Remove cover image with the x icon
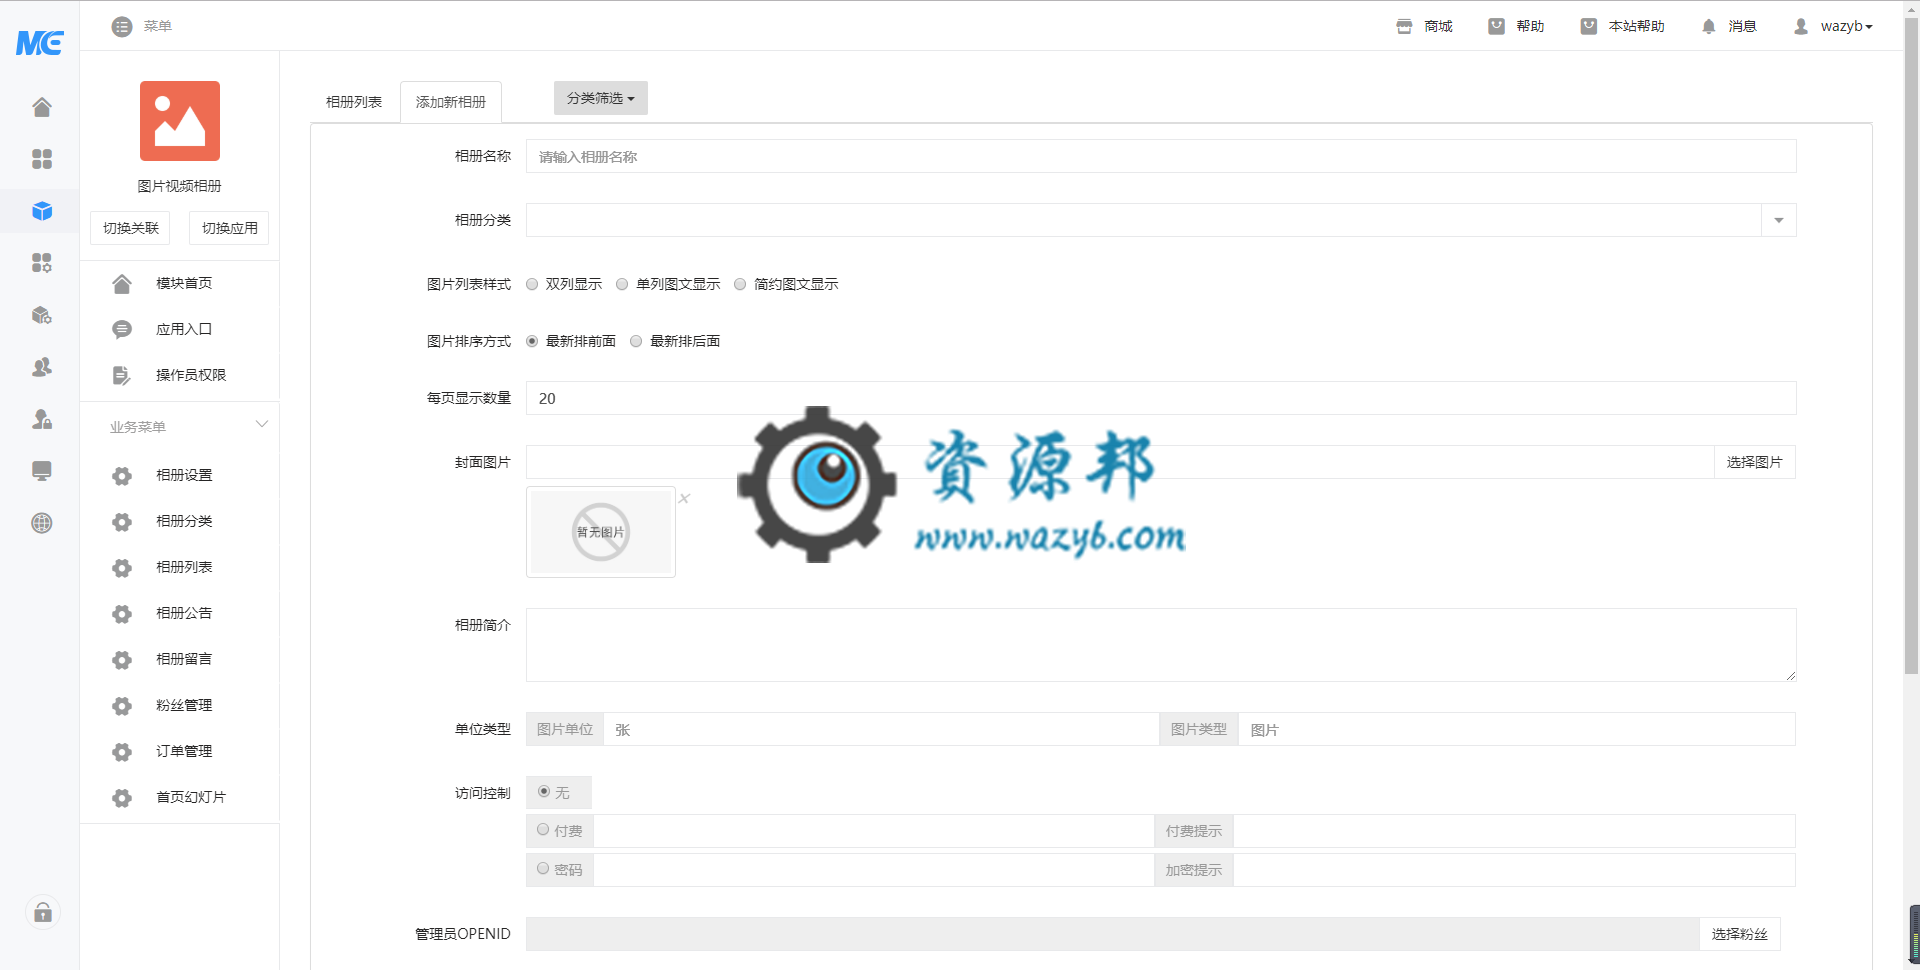Image resolution: width=1920 pixels, height=970 pixels. tap(684, 498)
